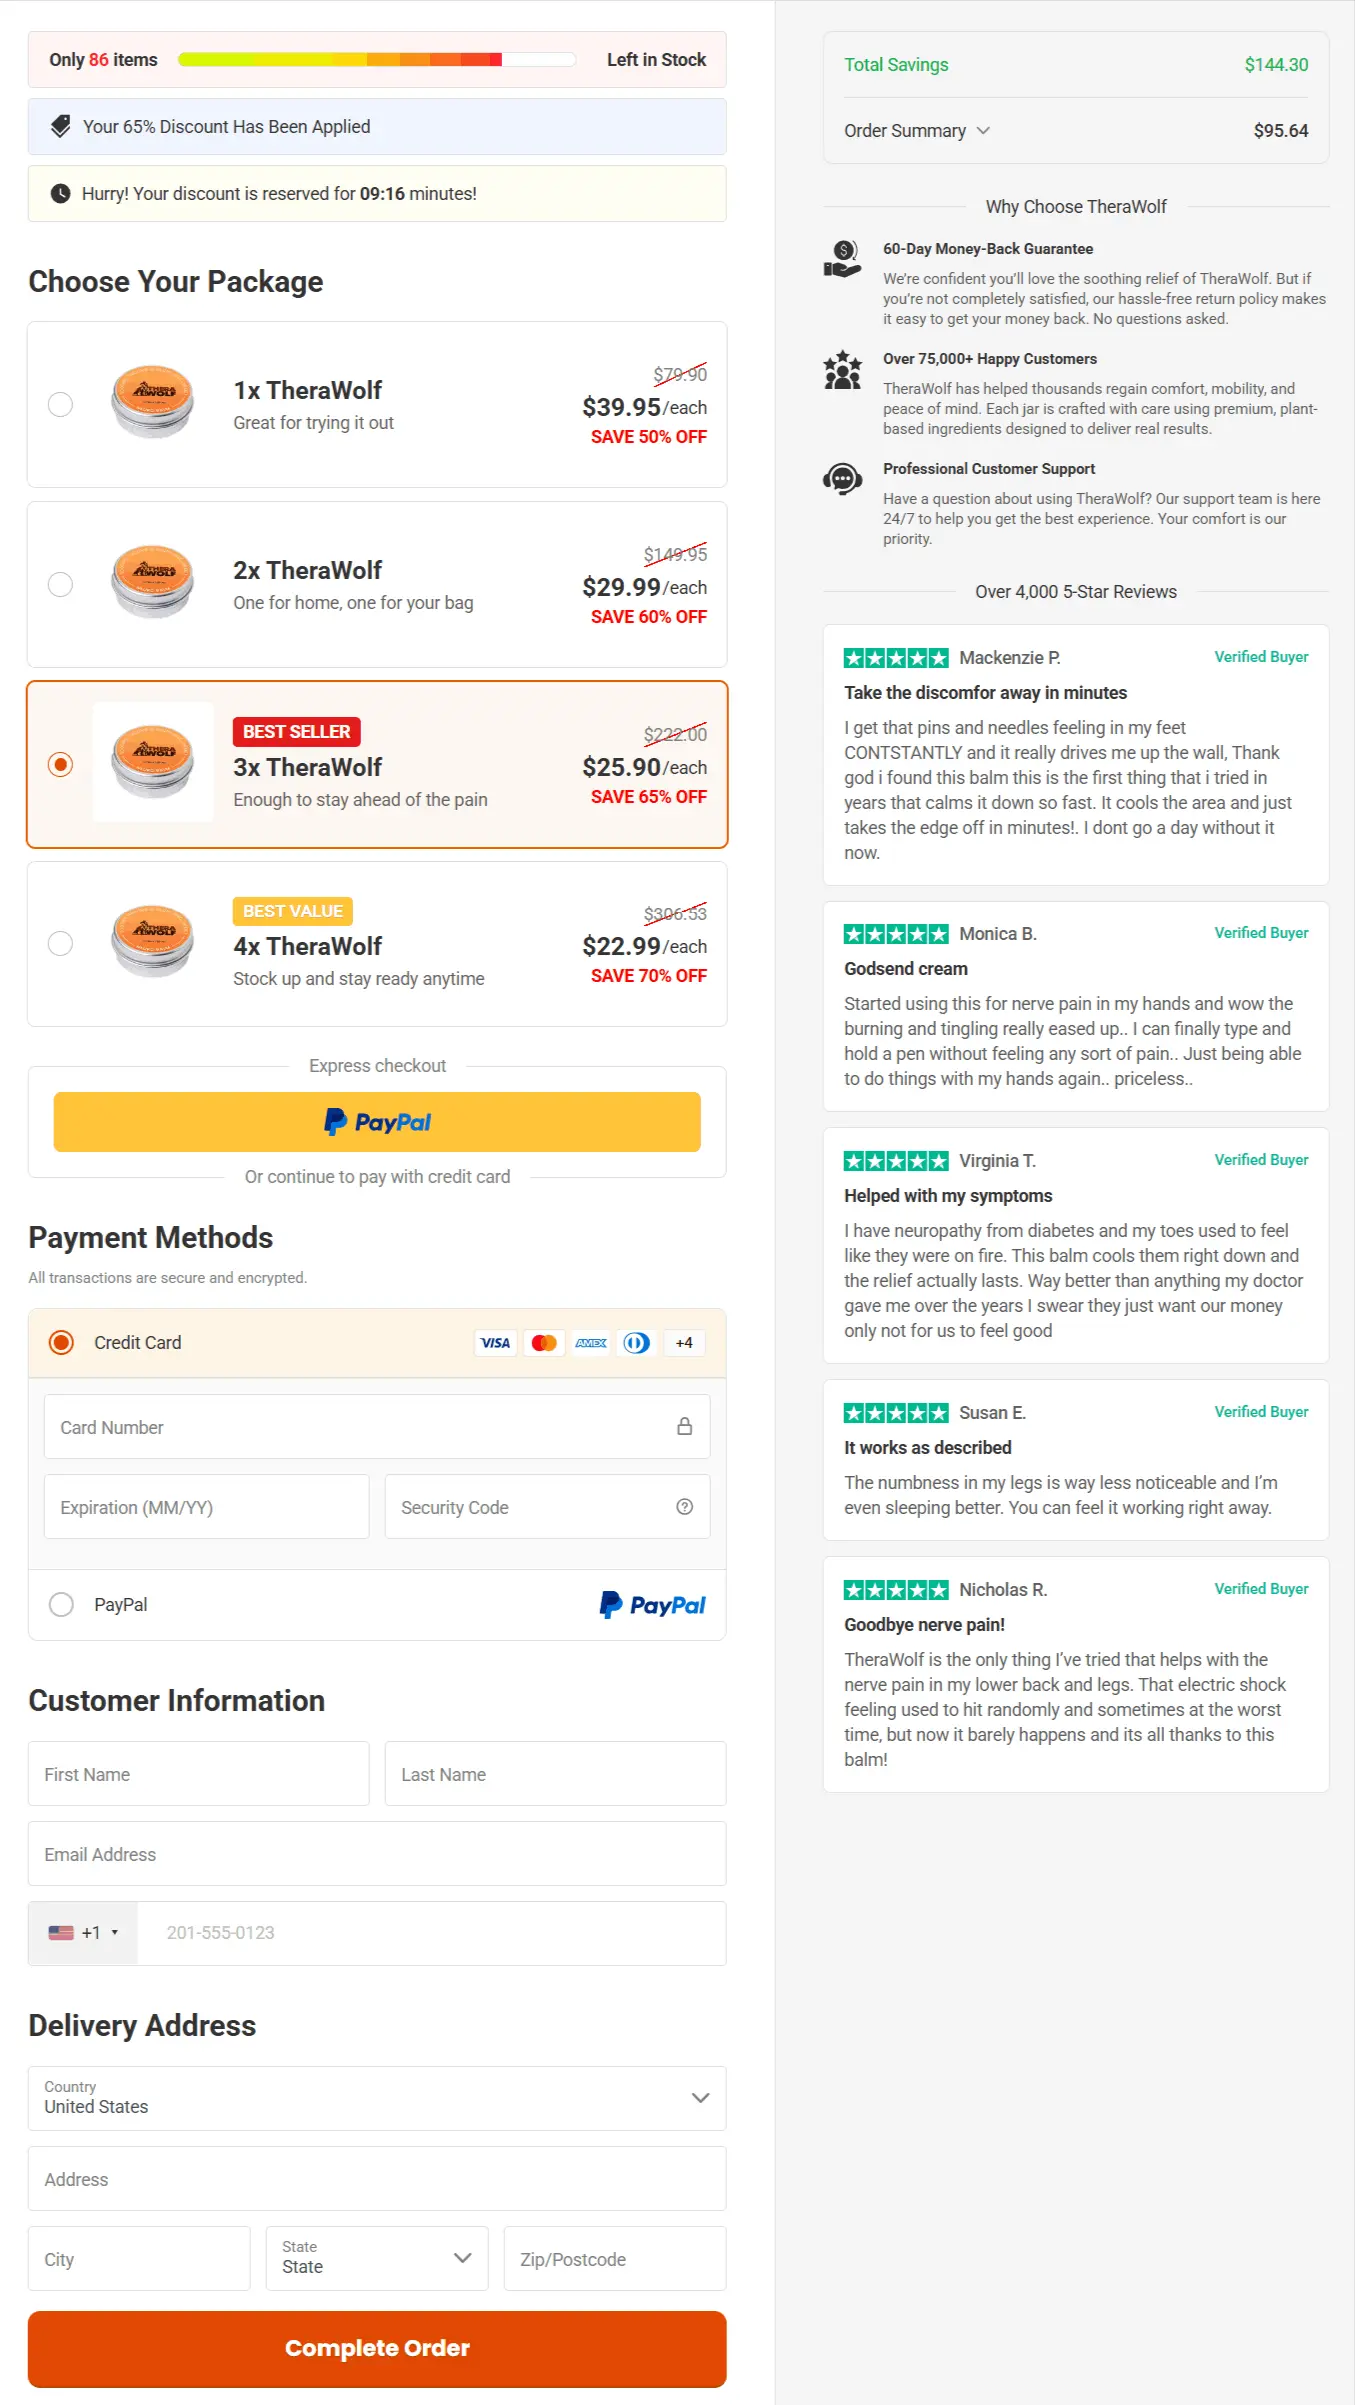The image size is (1355, 2405).
Task: Open the State dropdown
Action: (377, 2258)
